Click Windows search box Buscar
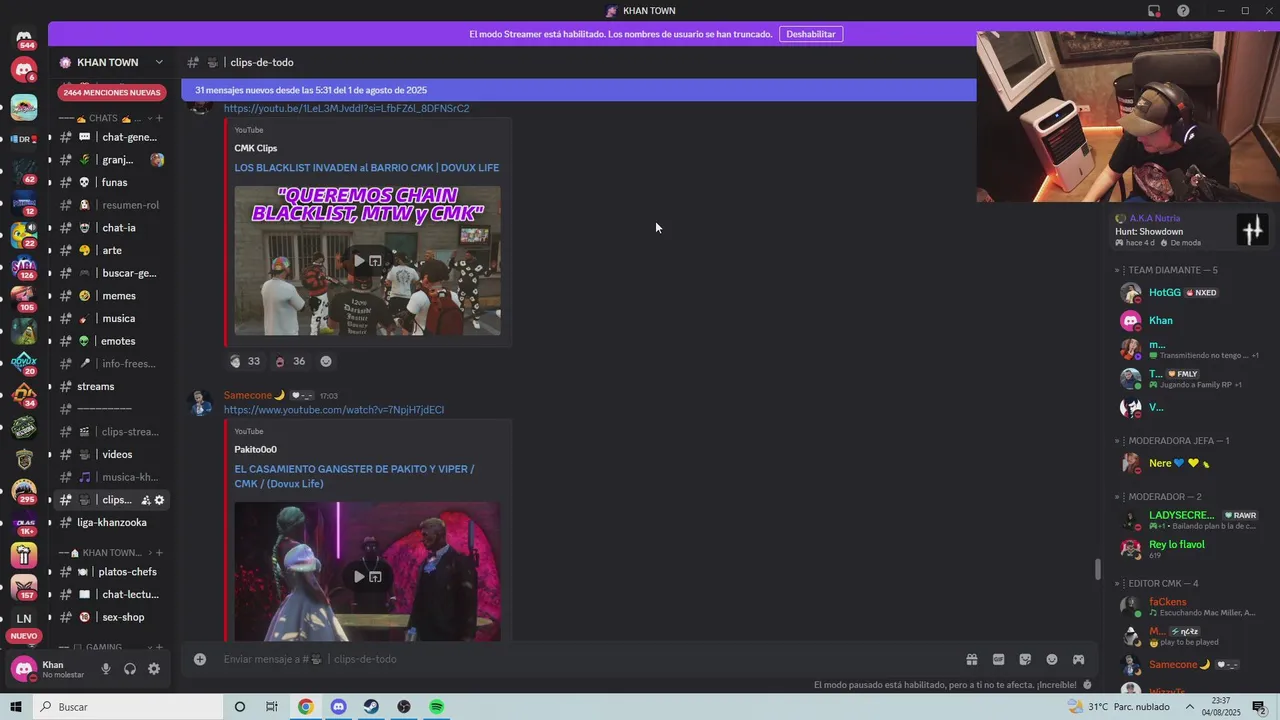The image size is (1280, 720). pos(127,707)
